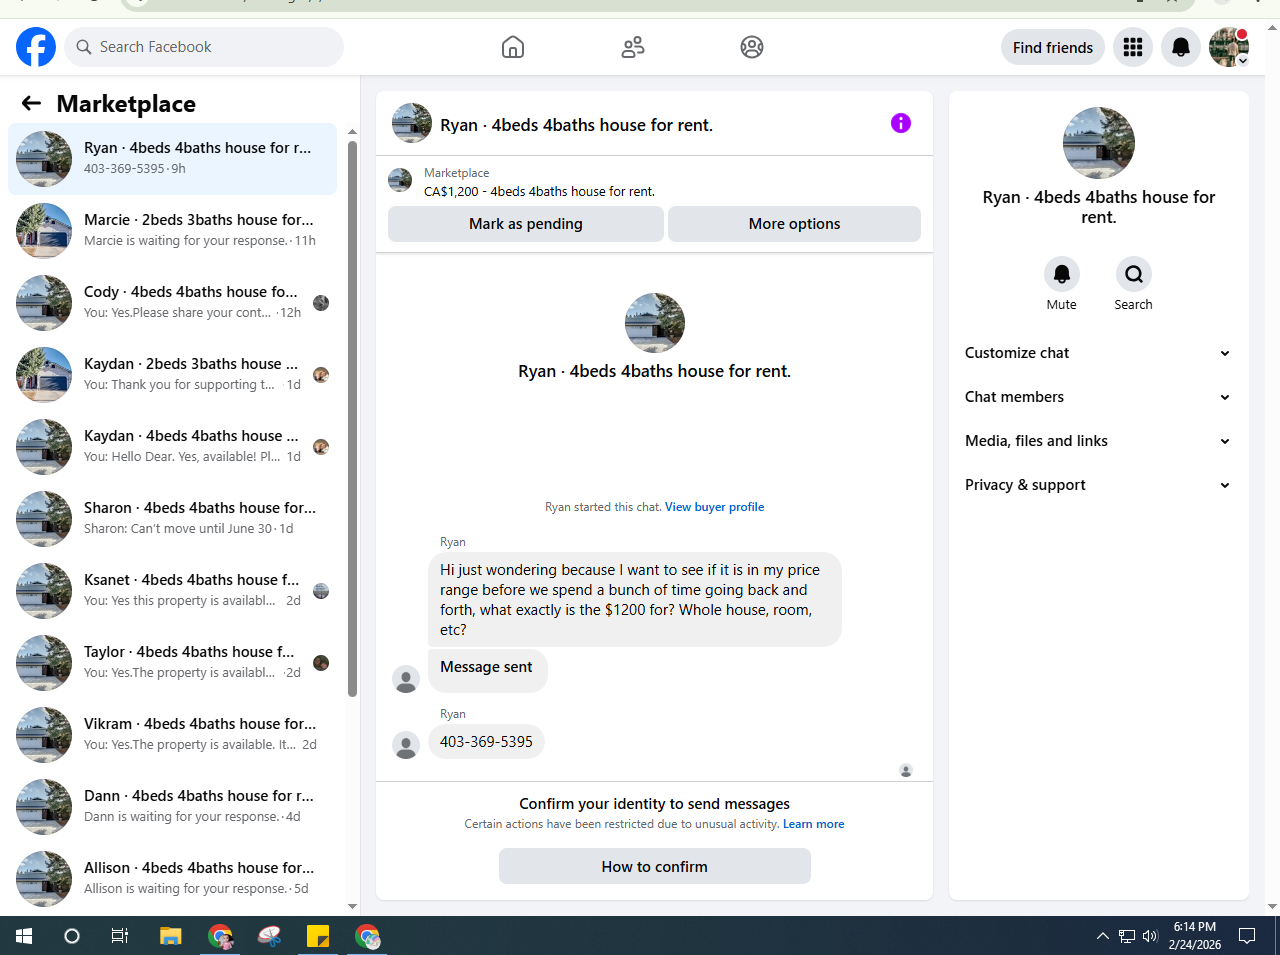The height and width of the screenshot is (955, 1280).
Task: Expand Media, files and links section
Action: pyautogui.click(x=1098, y=441)
